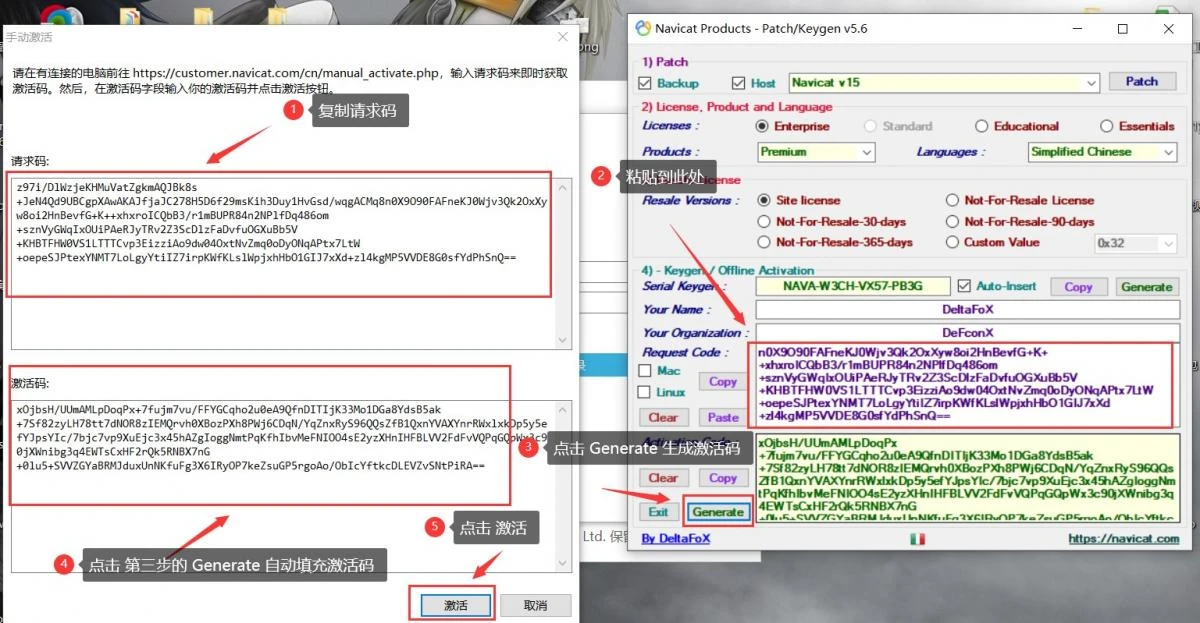This screenshot has height=623, width=1200.
Task: Expand the Products Premium dropdown
Action: tap(816, 152)
